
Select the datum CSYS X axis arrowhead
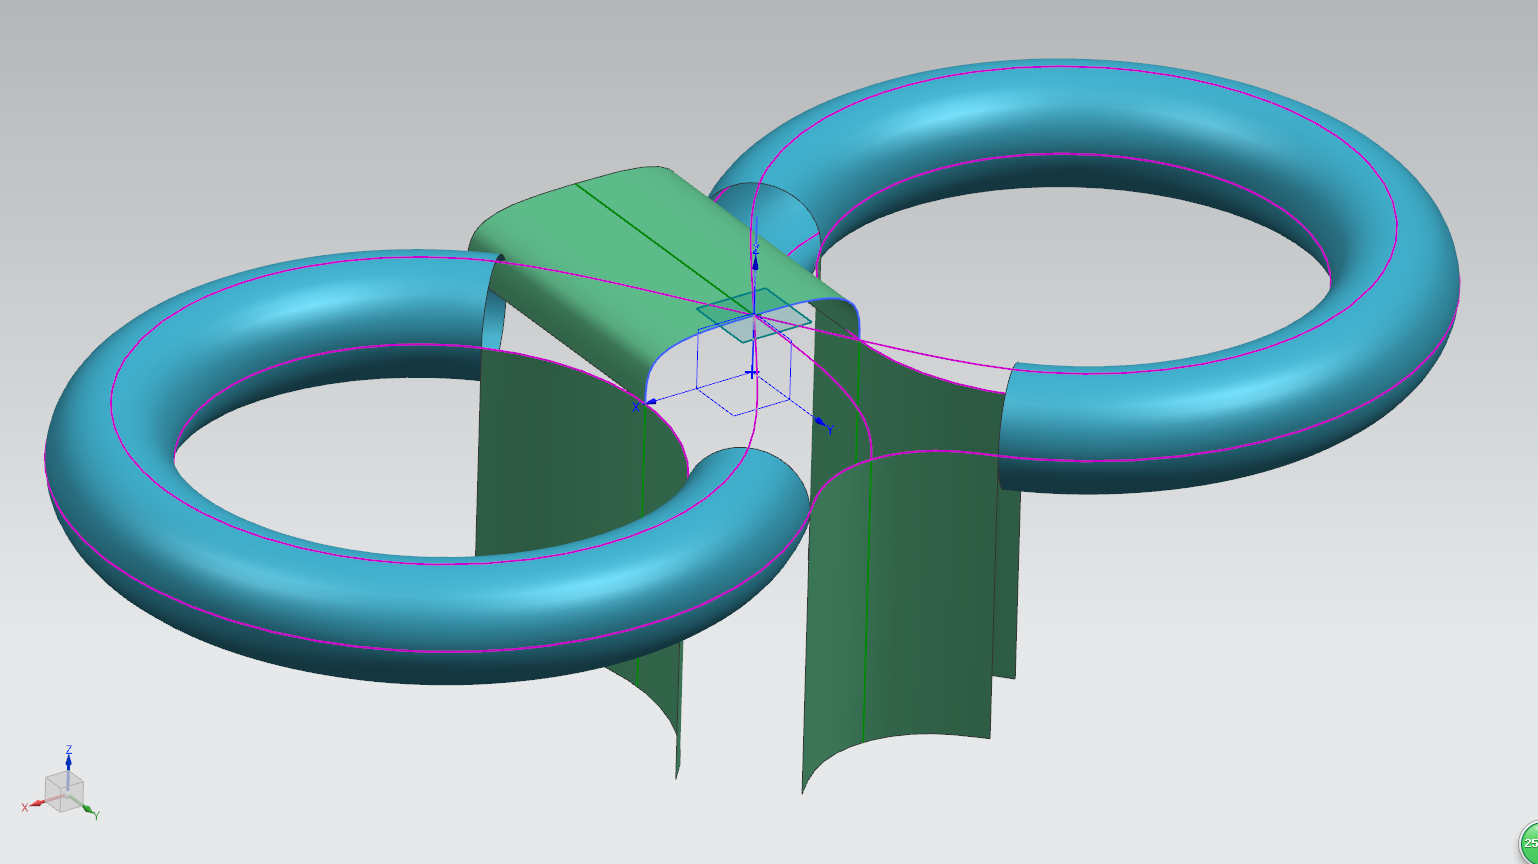point(649,401)
